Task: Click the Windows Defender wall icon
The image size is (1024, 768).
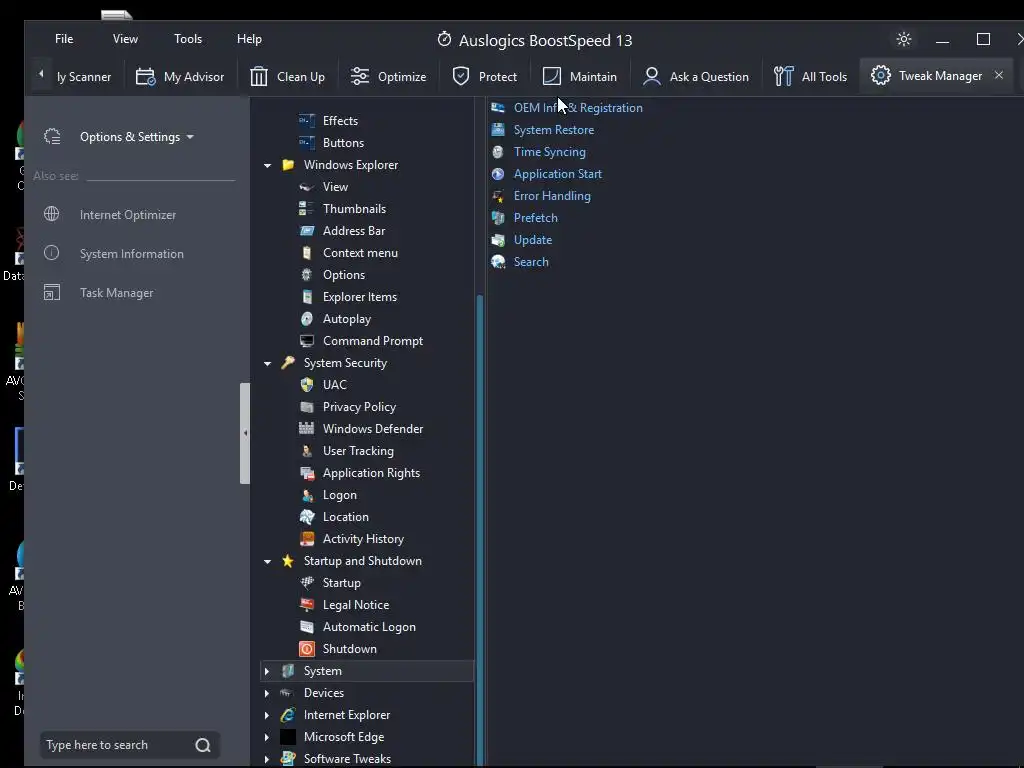Action: [x=306, y=428]
